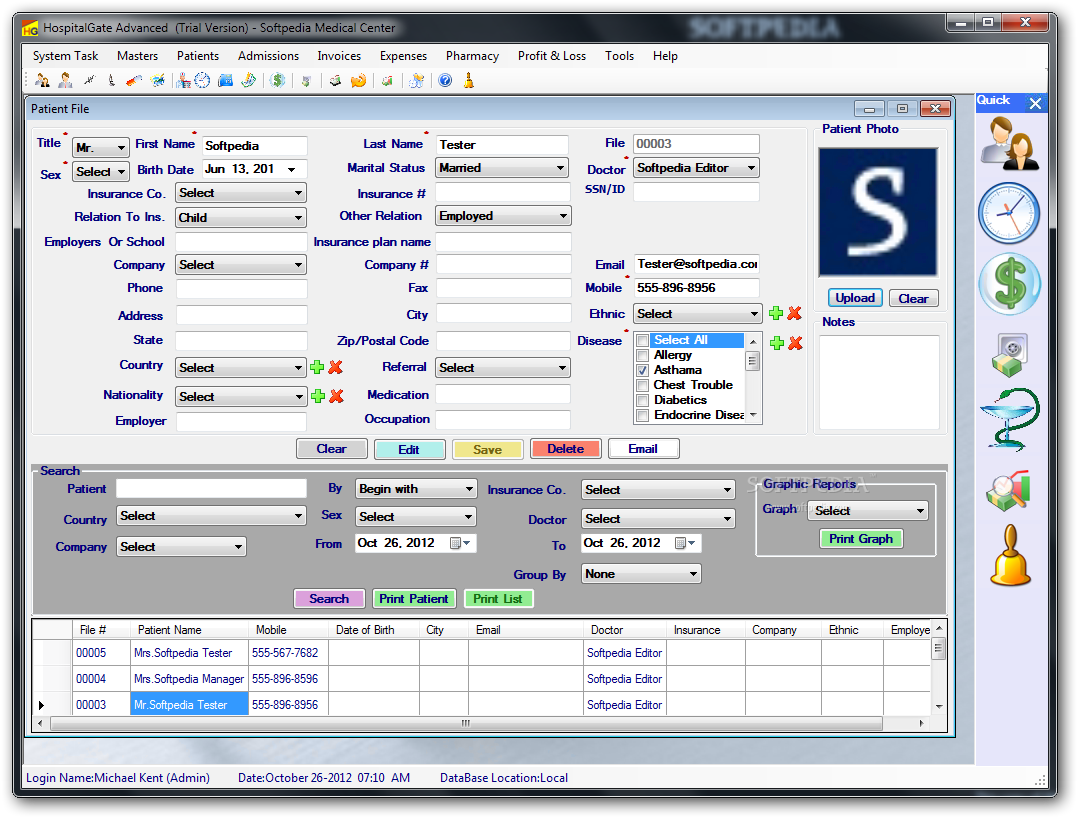Click the small bell icon in the toolbar
Screen dimensions: 1078x818
coord(469,80)
